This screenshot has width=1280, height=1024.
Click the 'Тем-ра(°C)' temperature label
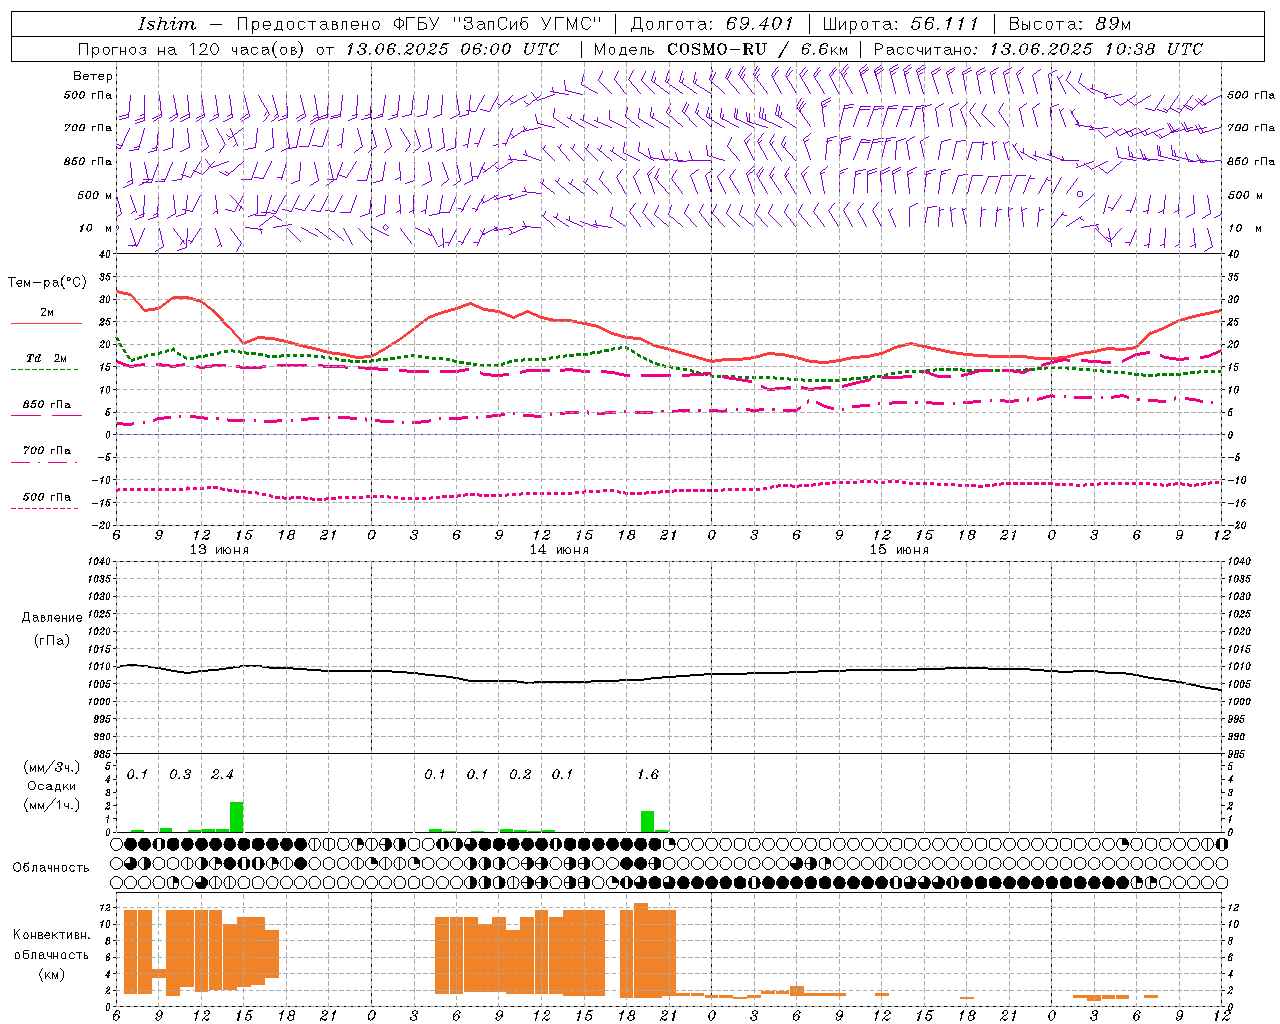click(47, 283)
